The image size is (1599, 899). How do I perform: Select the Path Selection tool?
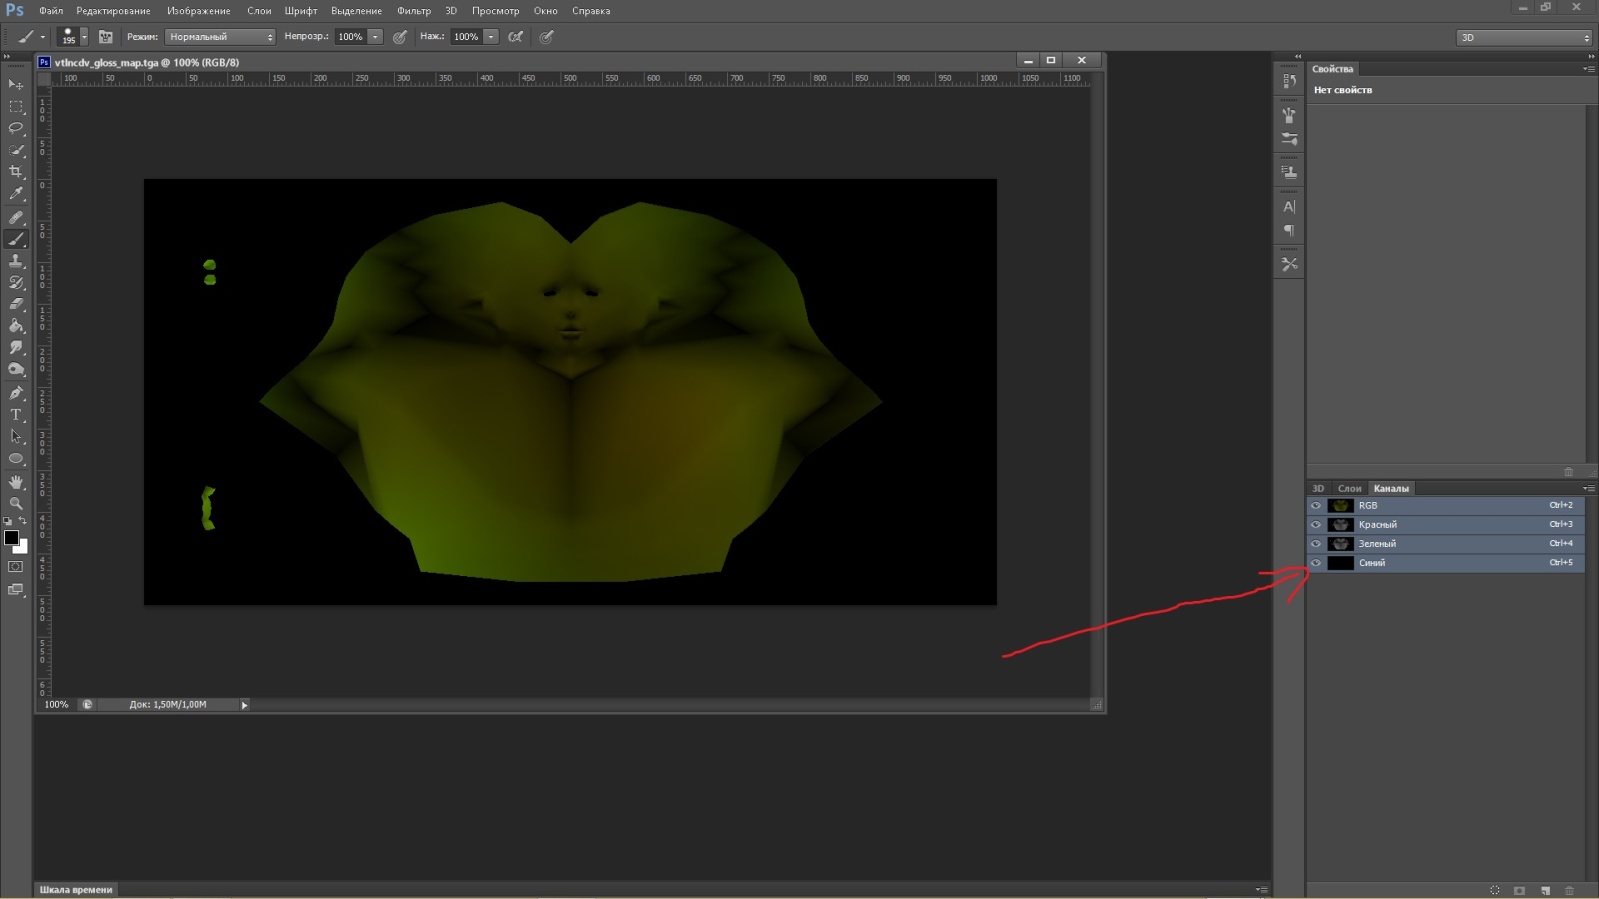pos(16,437)
